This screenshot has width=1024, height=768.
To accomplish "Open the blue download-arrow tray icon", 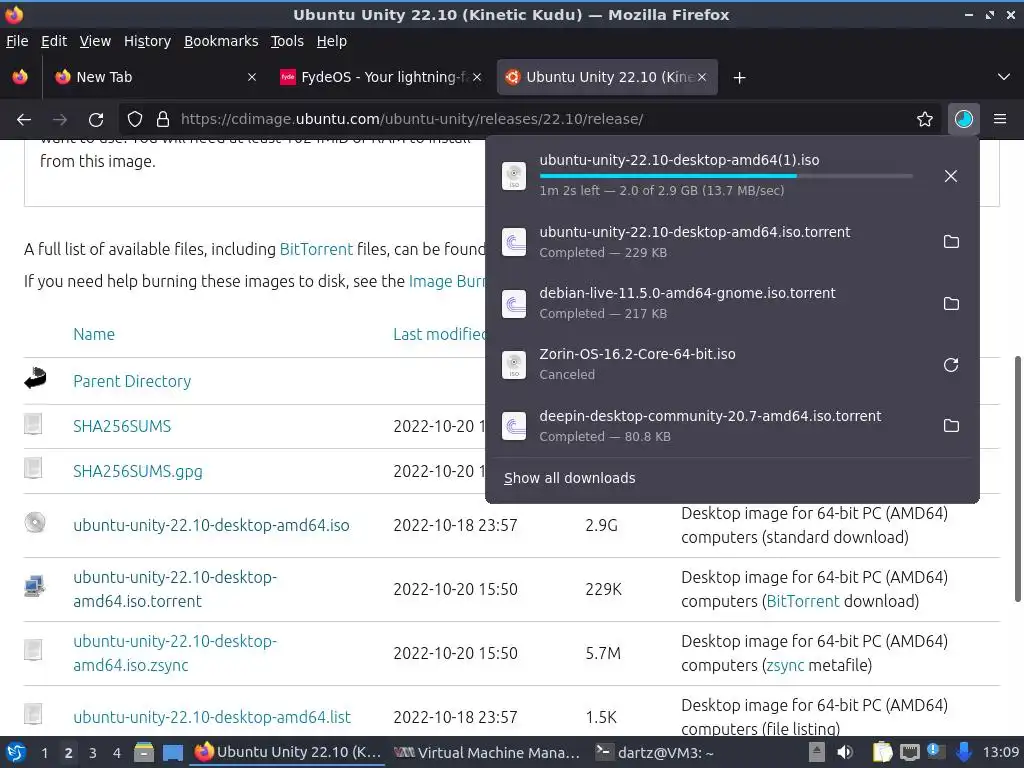I will click(x=964, y=752).
